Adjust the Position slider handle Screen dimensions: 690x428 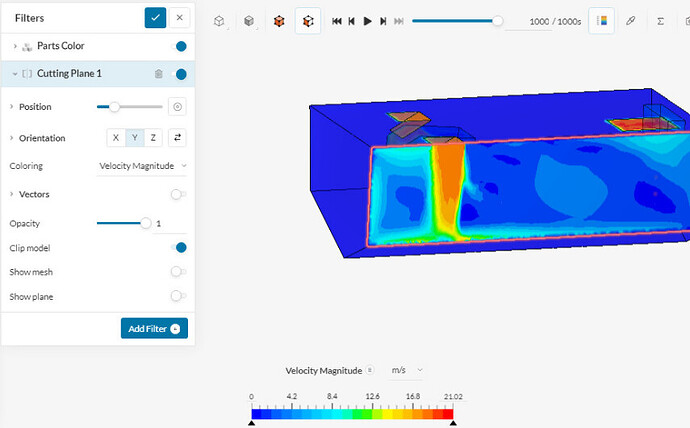(114, 107)
